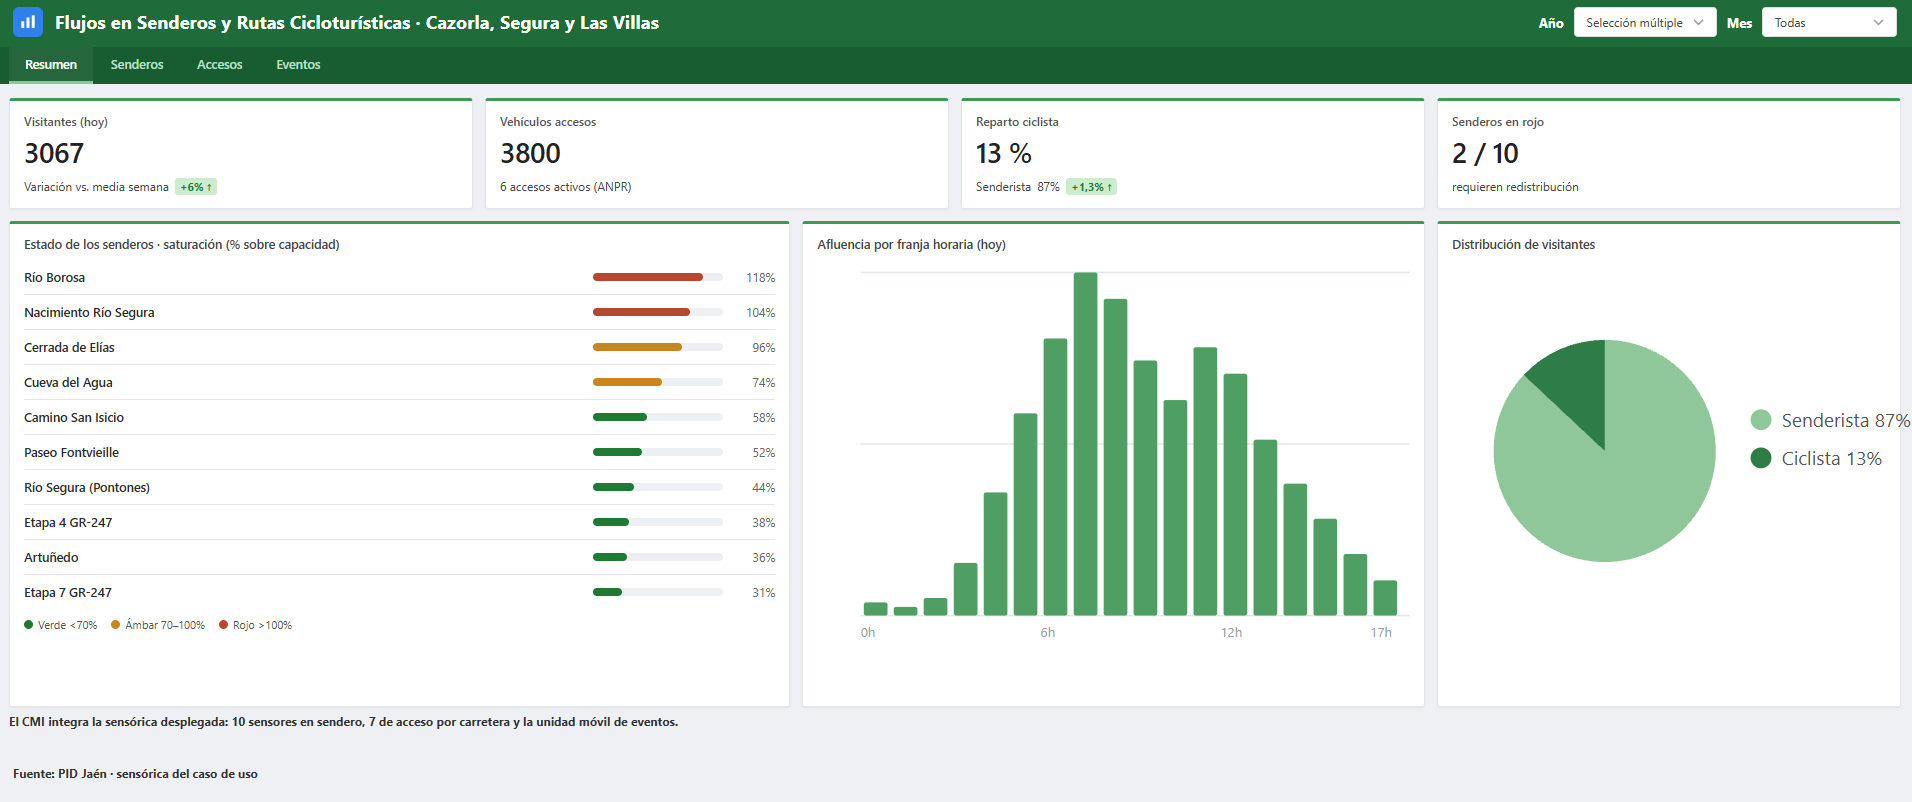
Task: Click the 2 / 10 red trails value
Action: pyautogui.click(x=1485, y=153)
